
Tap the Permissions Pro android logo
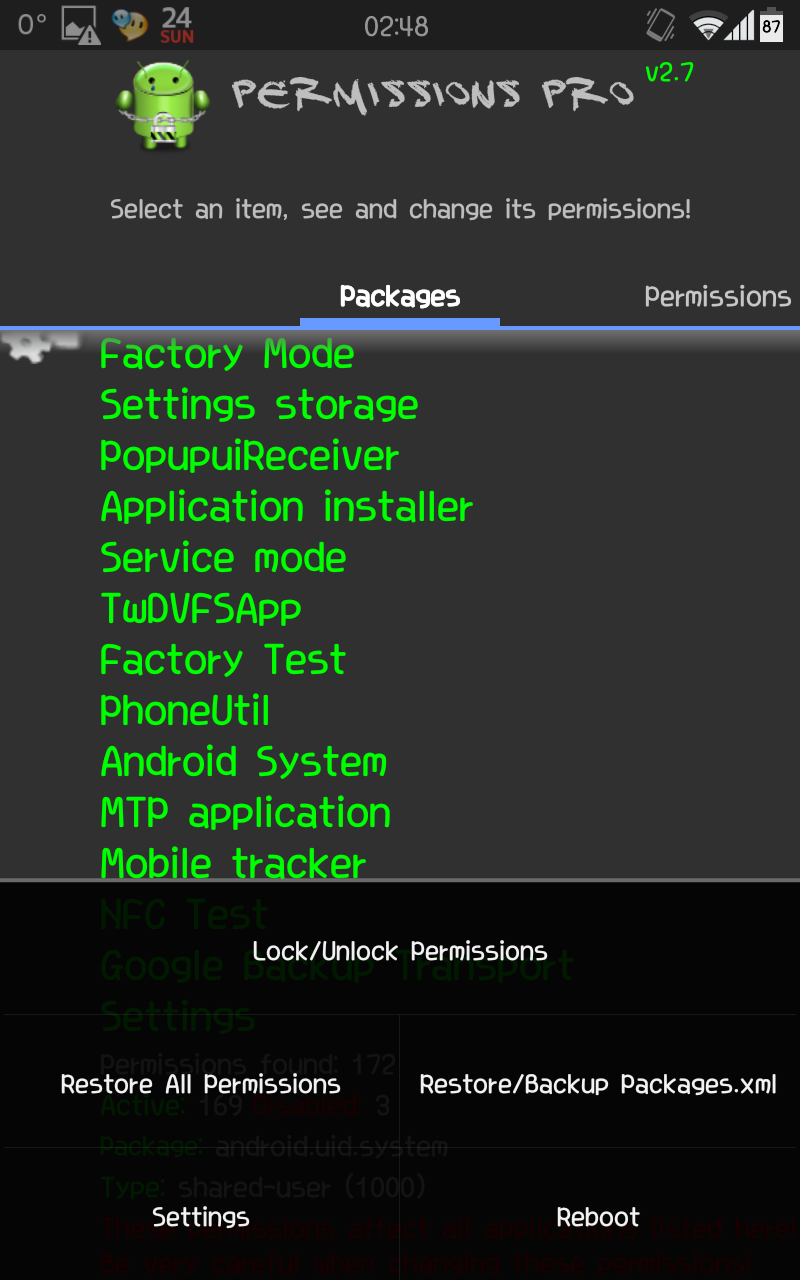click(162, 106)
